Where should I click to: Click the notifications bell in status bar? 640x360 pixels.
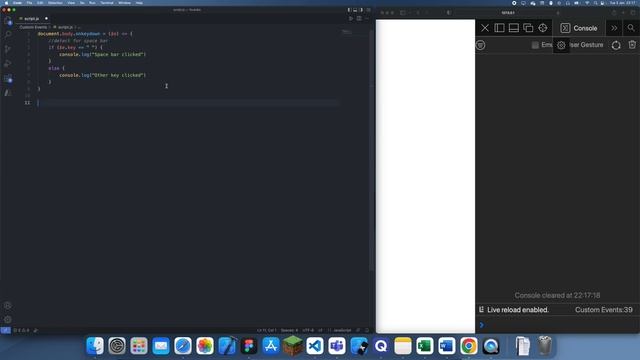point(367,330)
